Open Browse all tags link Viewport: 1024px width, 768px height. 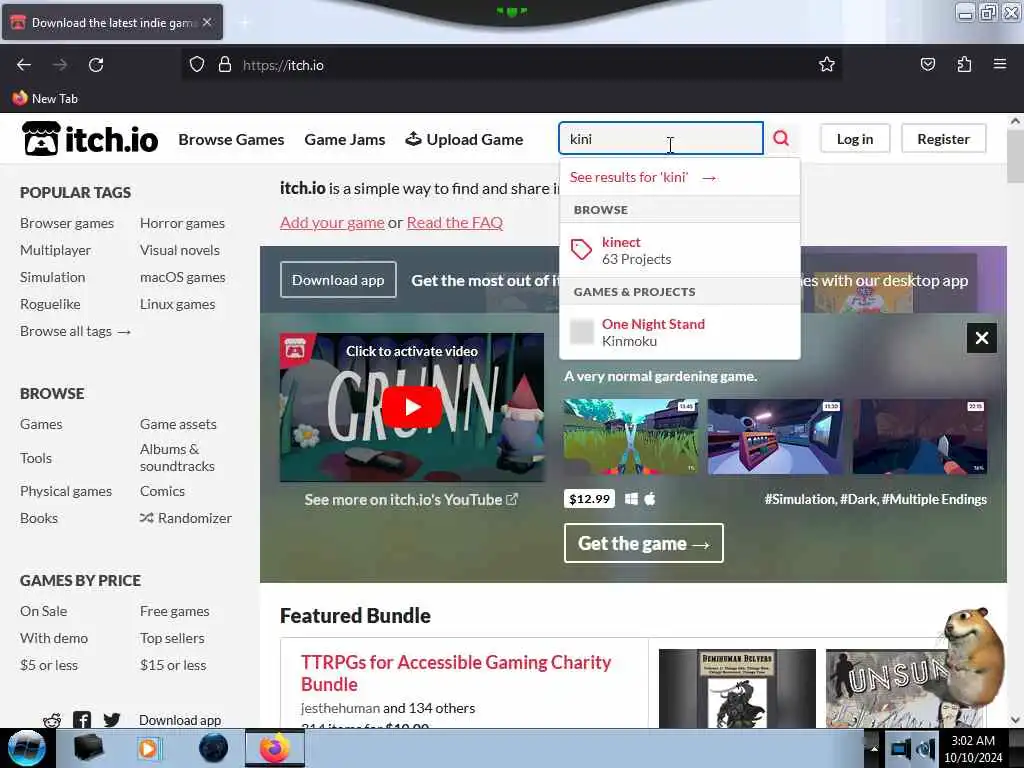75,331
